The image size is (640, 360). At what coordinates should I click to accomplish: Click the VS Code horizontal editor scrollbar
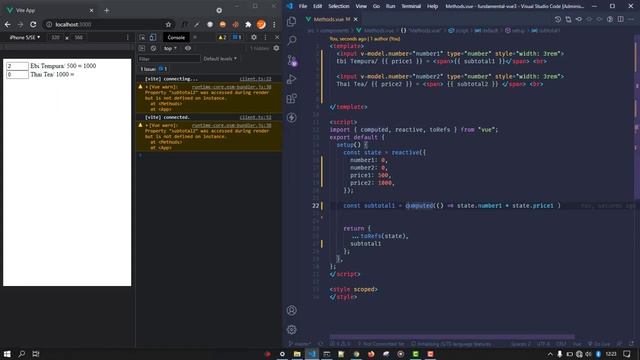pos(452,337)
